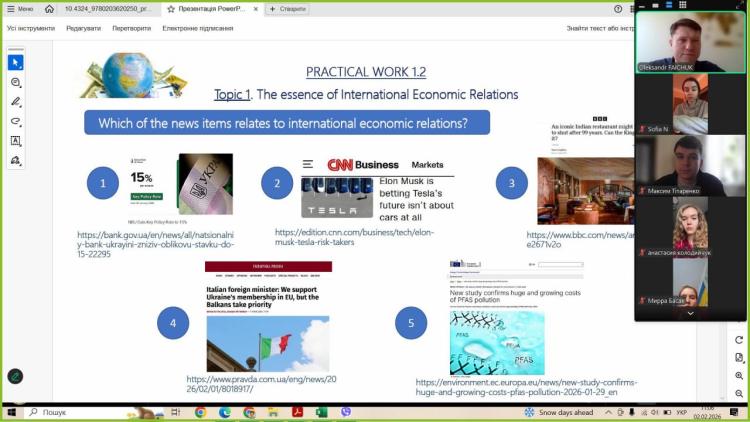Launch Microsoft Edge from taskbar
Viewport: 750px width, 422px height.
pos(225,412)
